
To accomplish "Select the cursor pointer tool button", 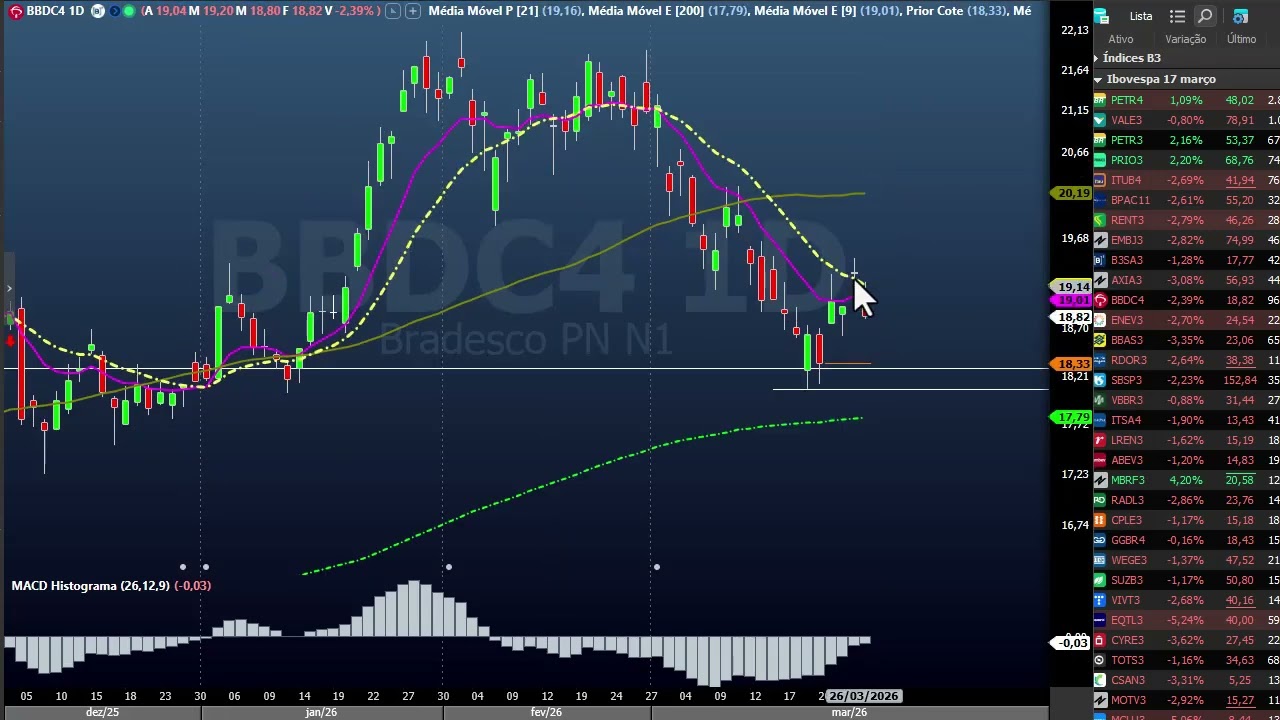I will (392, 11).
